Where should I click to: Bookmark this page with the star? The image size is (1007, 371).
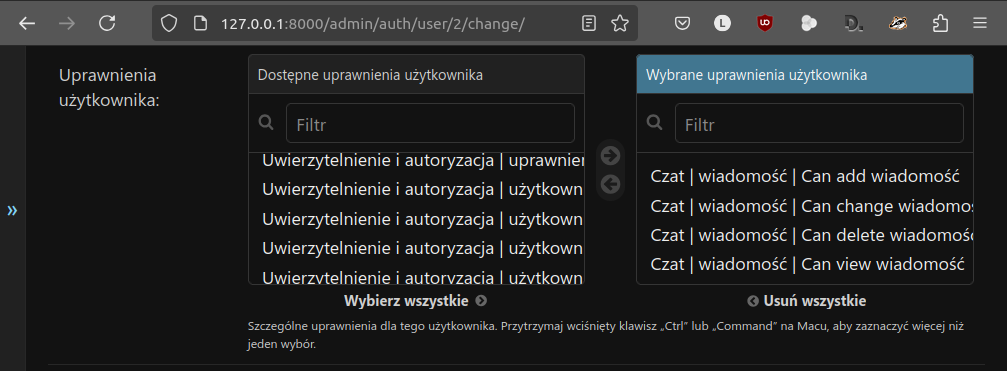coord(620,24)
